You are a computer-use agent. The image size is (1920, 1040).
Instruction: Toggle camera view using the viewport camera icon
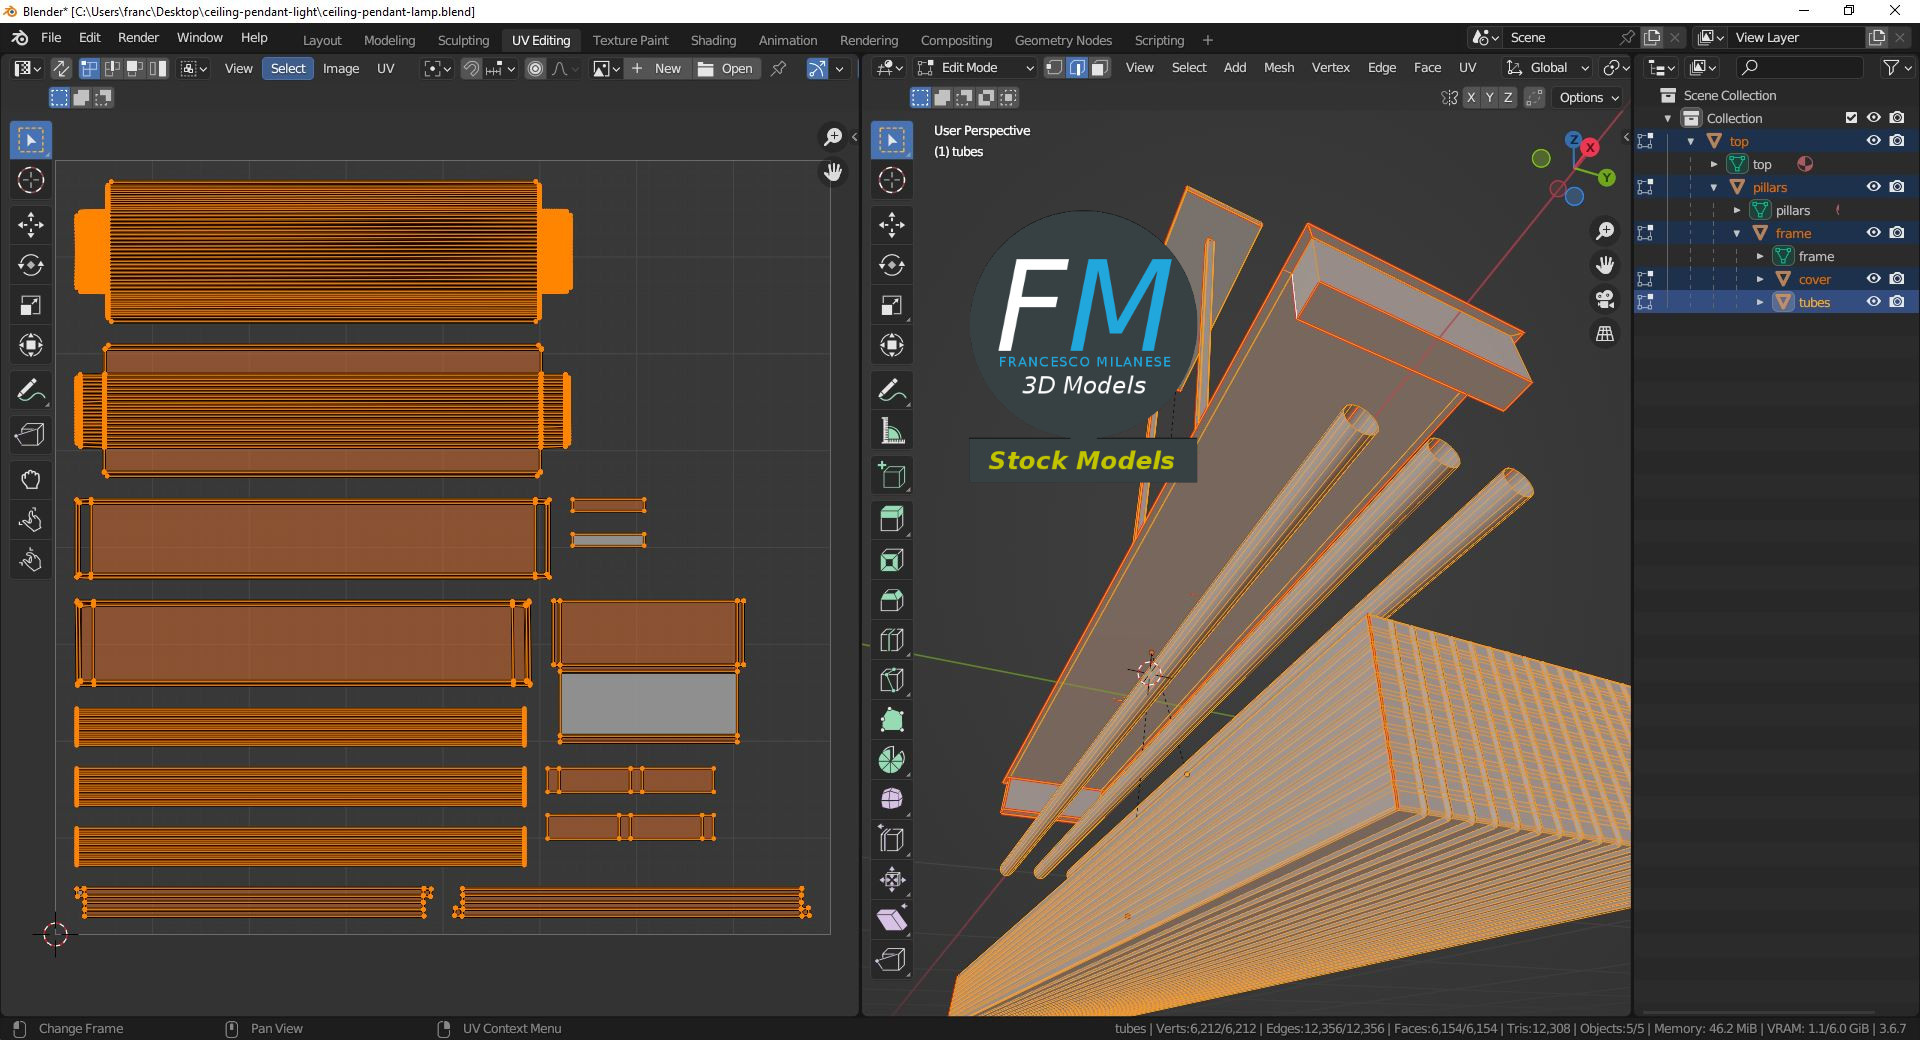click(1604, 299)
